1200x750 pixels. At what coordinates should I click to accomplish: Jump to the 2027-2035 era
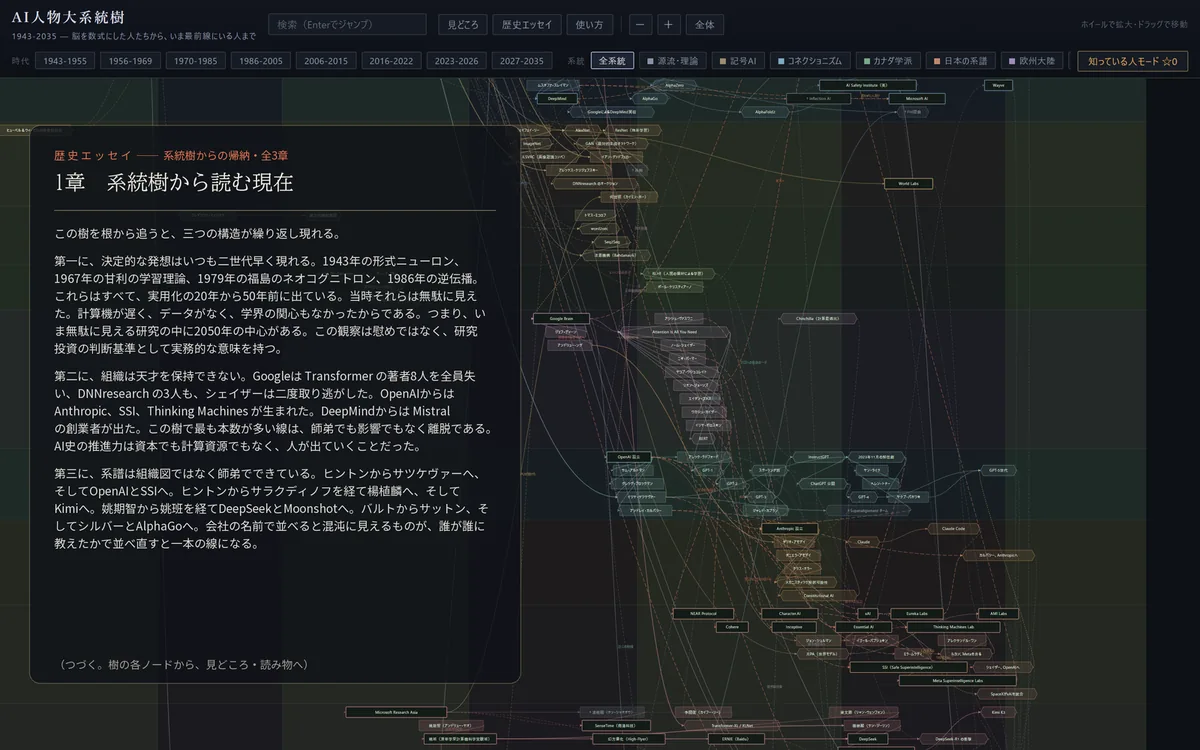pyautogui.click(x=522, y=61)
